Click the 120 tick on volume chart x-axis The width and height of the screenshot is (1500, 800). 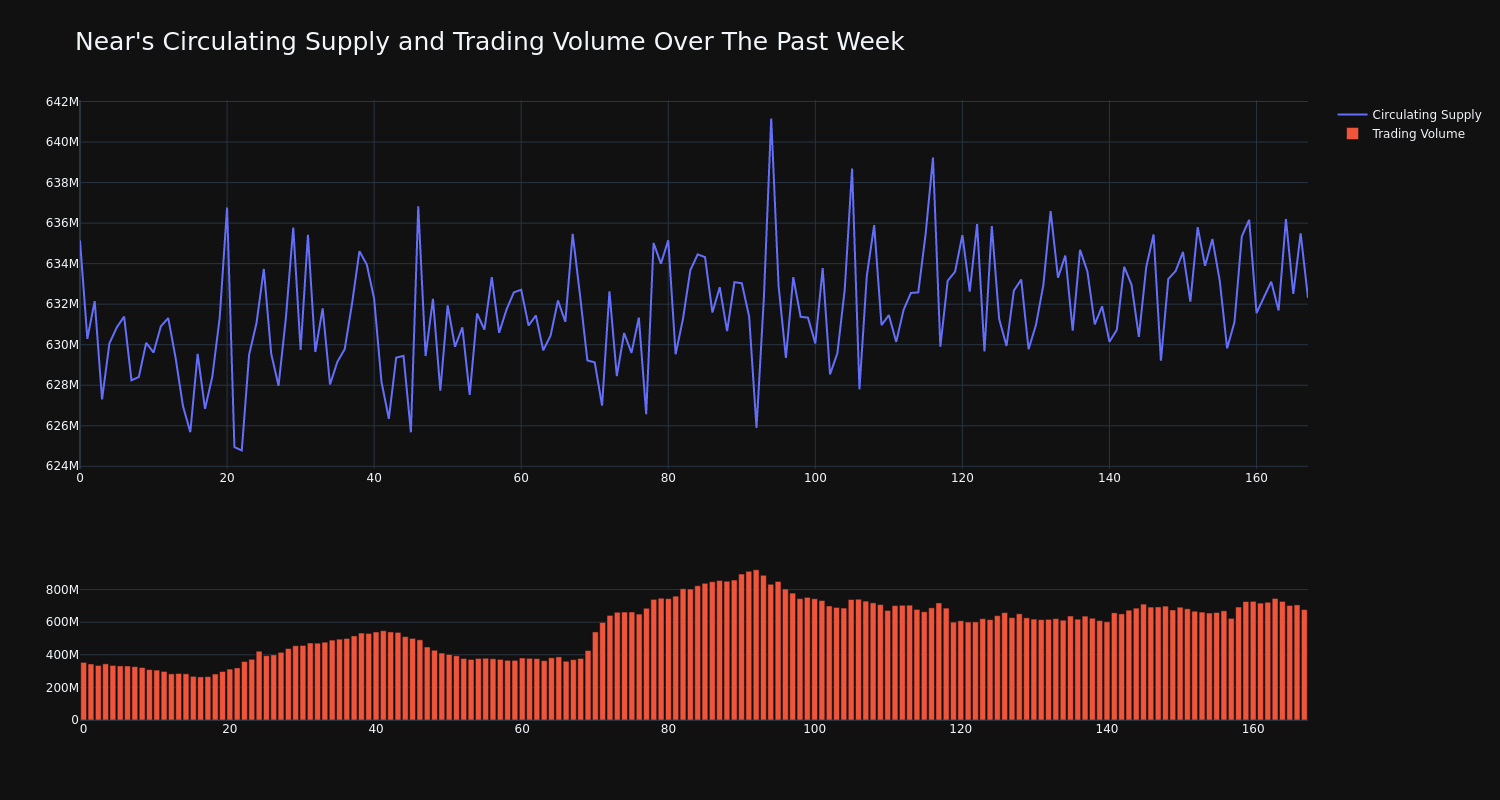click(x=961, y=729)
